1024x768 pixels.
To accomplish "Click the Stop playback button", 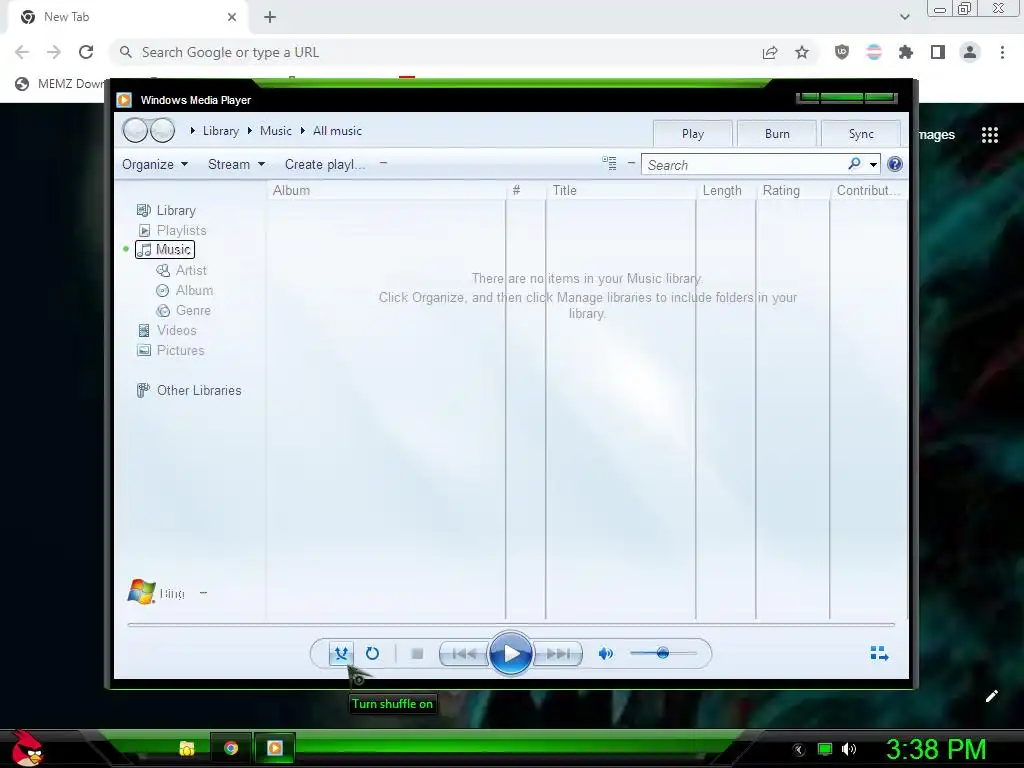I will pyautogui.click(x=417, y=653).
